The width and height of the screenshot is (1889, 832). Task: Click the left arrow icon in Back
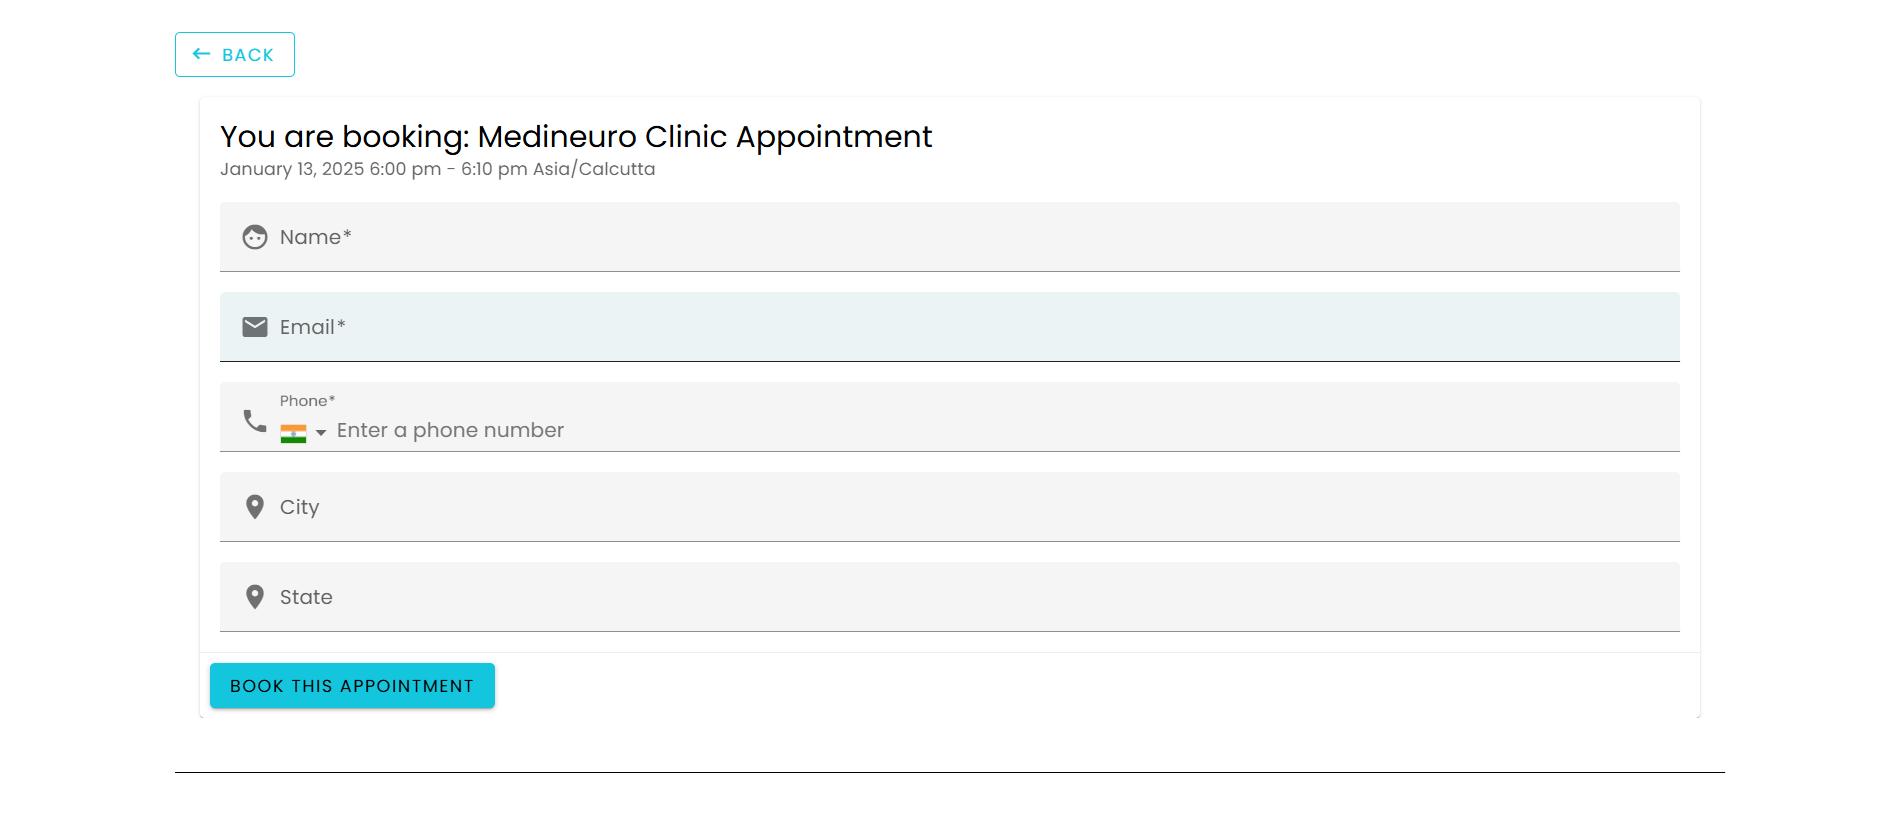(201, 54)
